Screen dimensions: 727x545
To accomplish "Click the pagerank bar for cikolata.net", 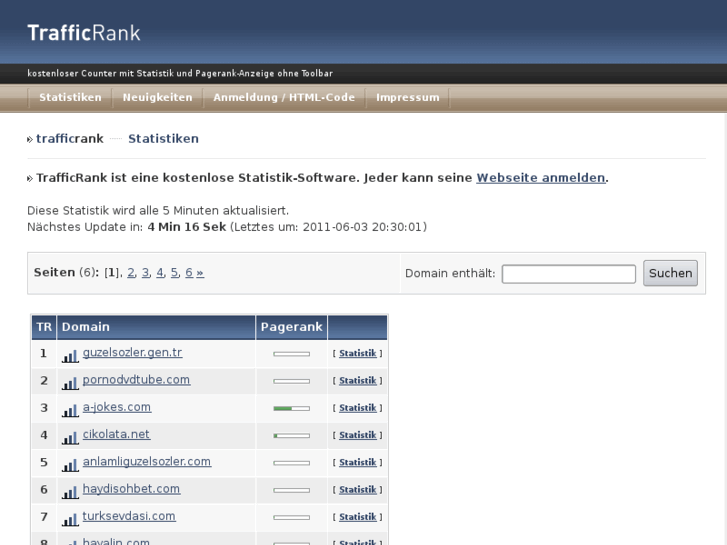I will coord(292,436).
